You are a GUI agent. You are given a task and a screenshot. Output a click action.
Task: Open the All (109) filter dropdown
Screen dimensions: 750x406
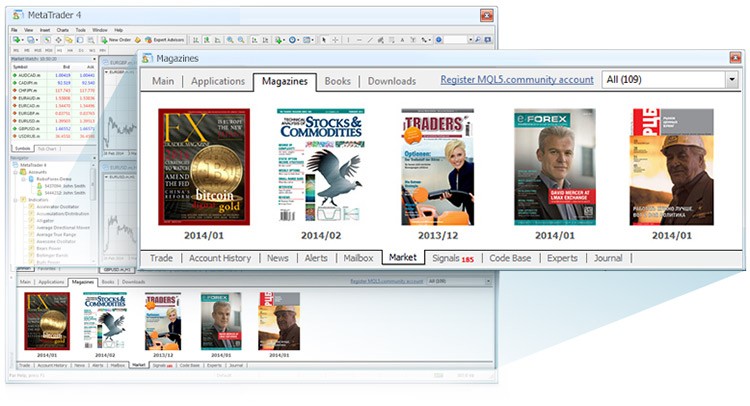point(732,79)
